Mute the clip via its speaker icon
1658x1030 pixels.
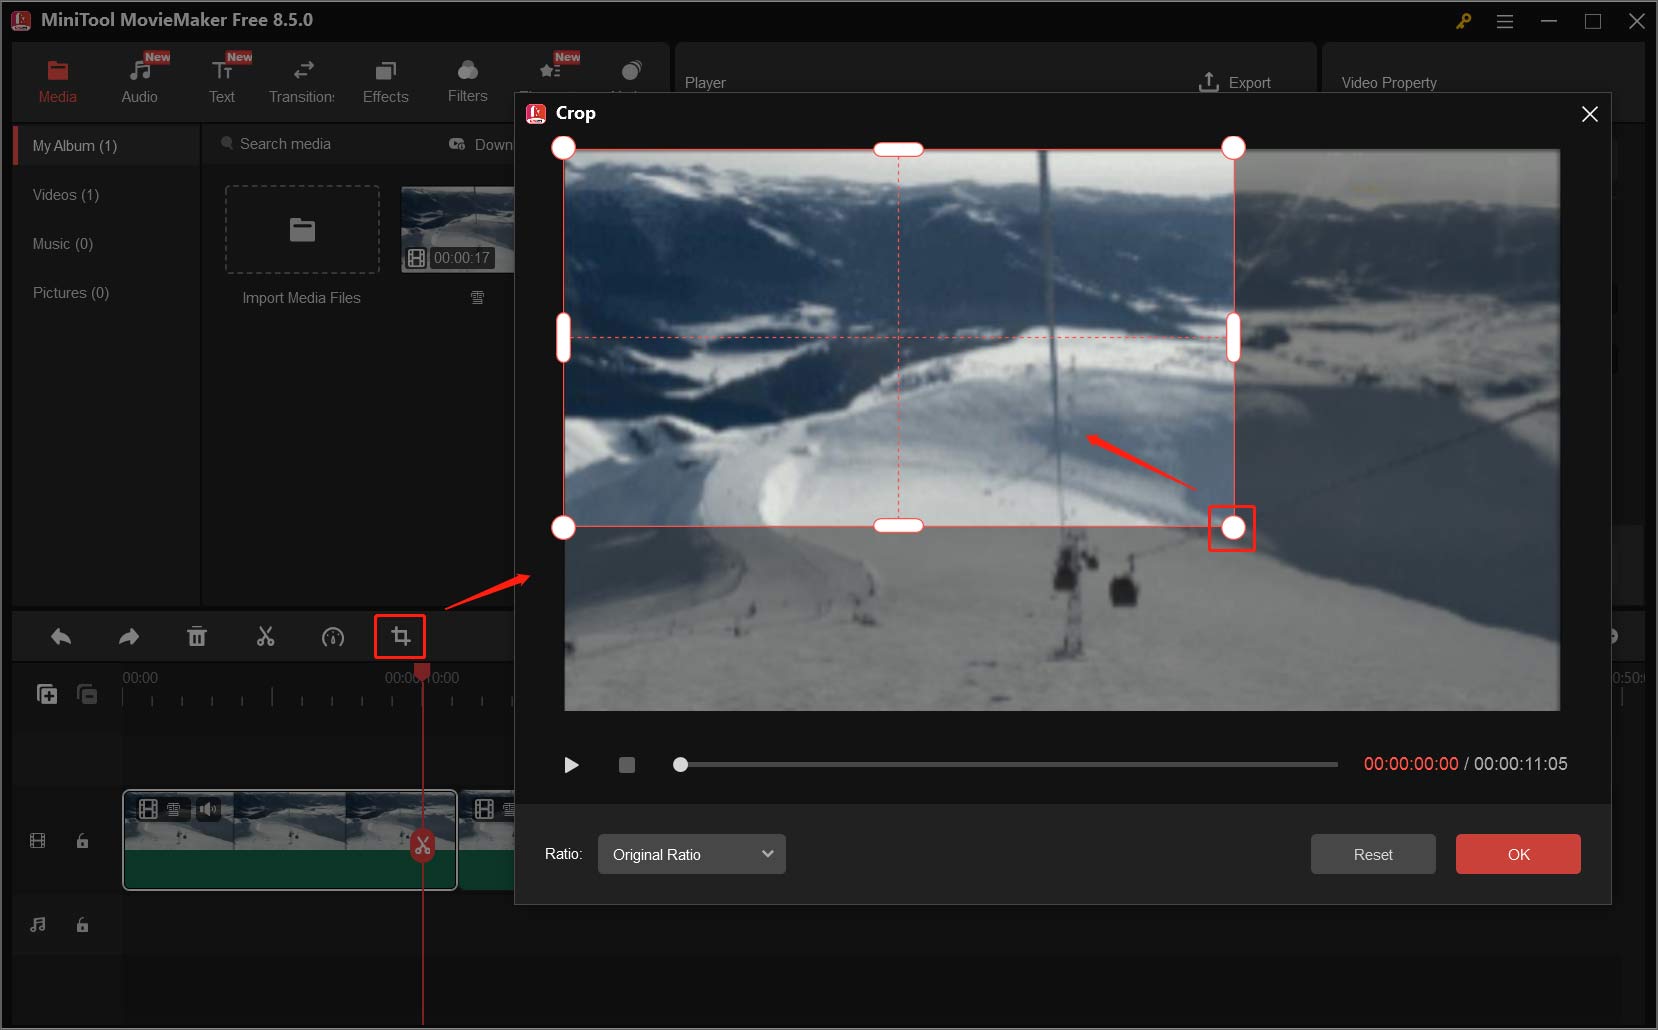(210, 810)
